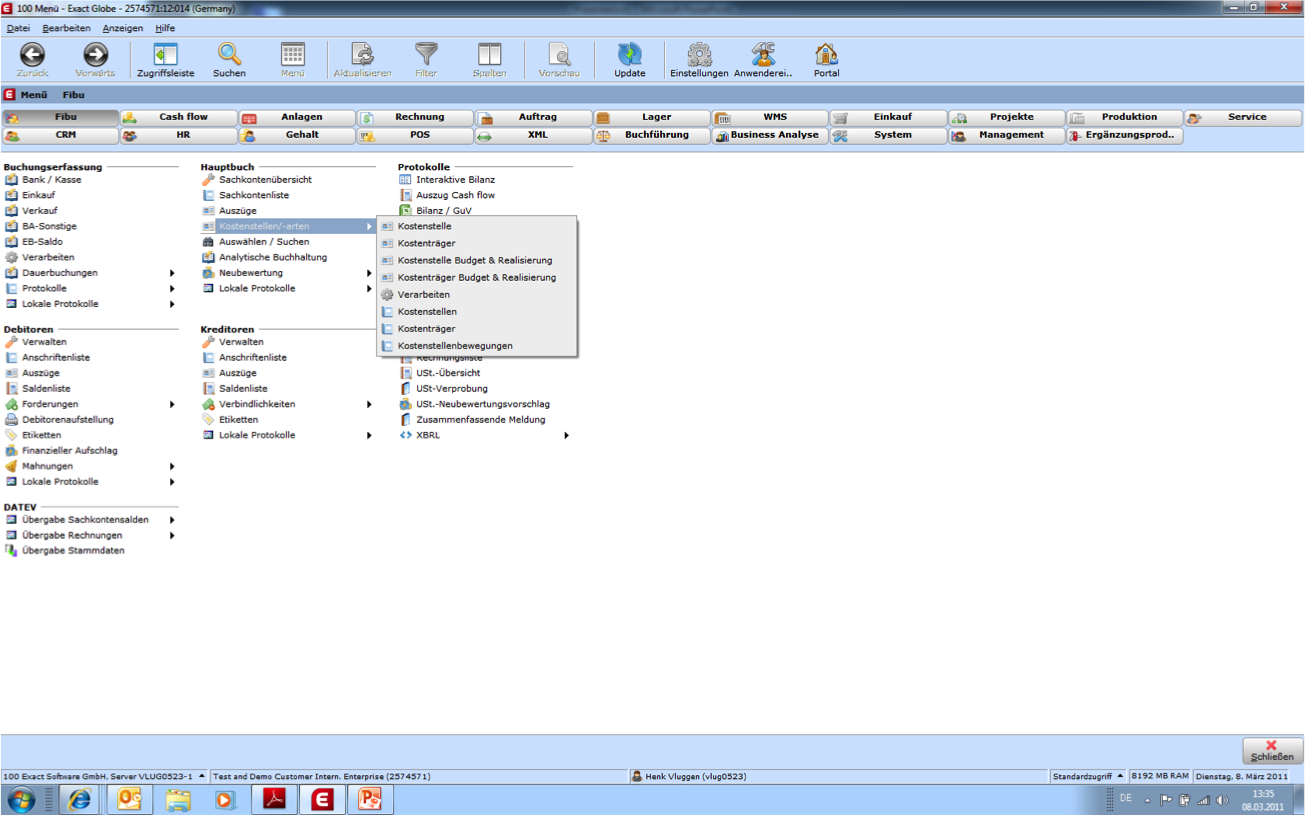The height and width of the screenshot is (816, 1305).
Task: Open the Buchführung module tab
Action: coord(652,135)
